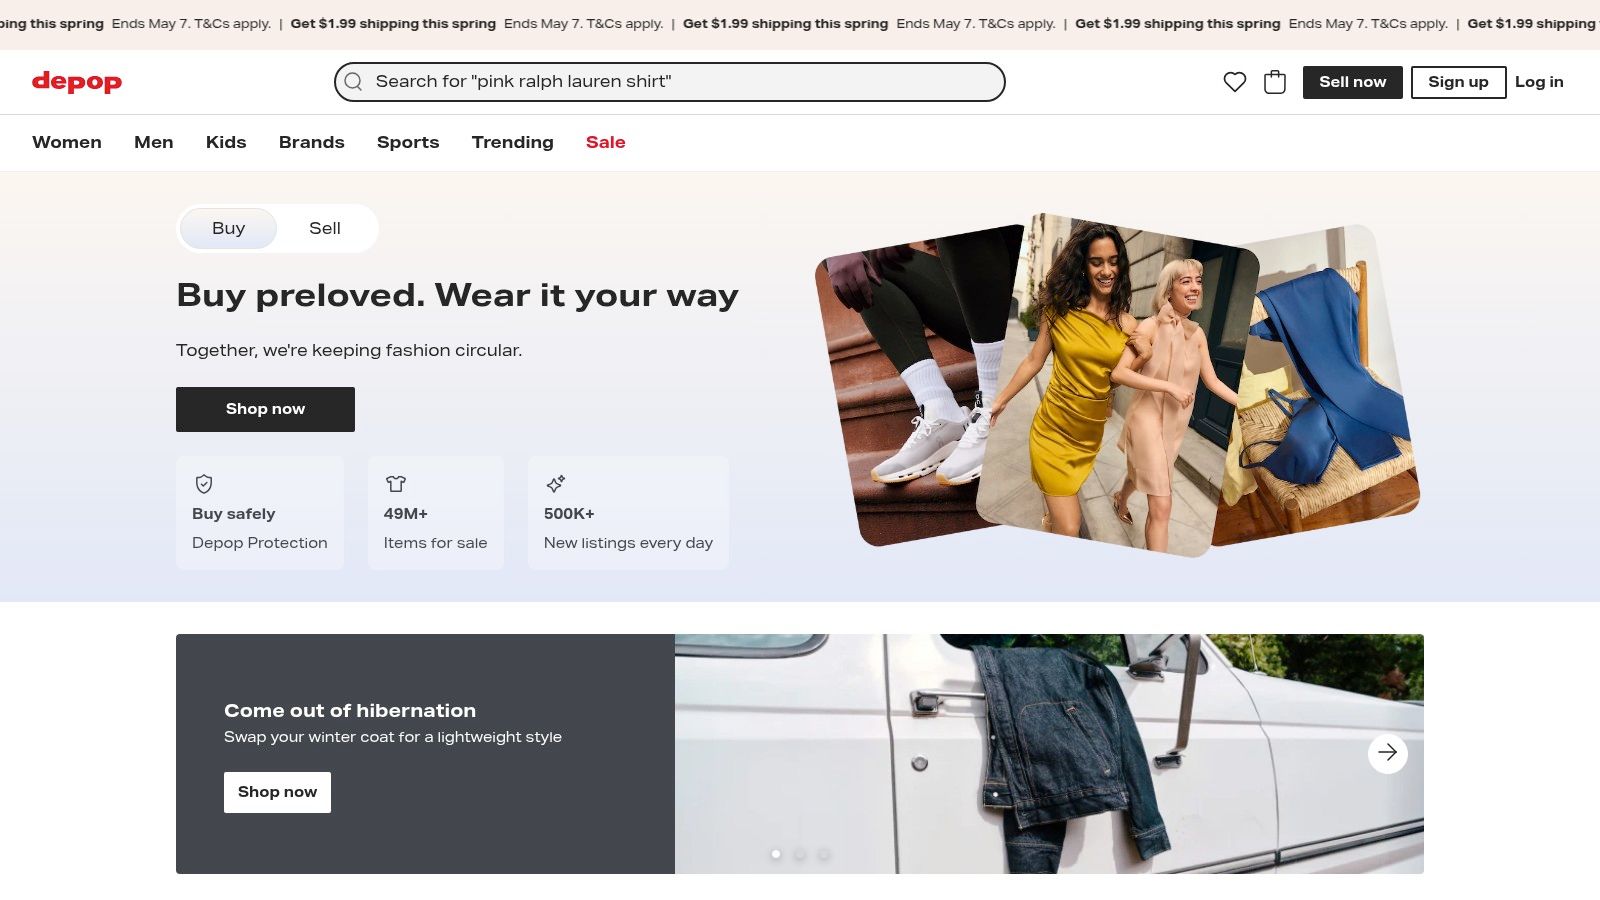Click inside the search field
Screen dimensions: 1600x900
coord(670,82)
